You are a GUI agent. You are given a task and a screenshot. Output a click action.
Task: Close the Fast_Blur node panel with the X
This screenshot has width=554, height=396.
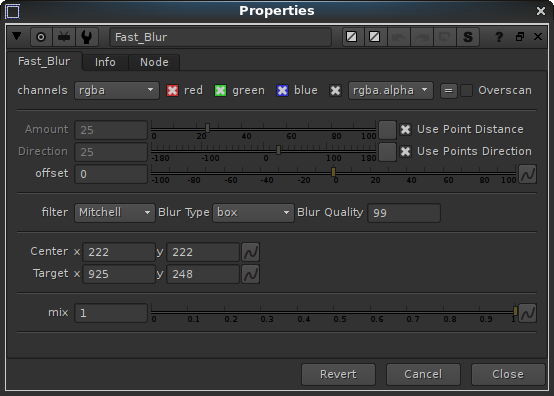click(x=538, y=36)
